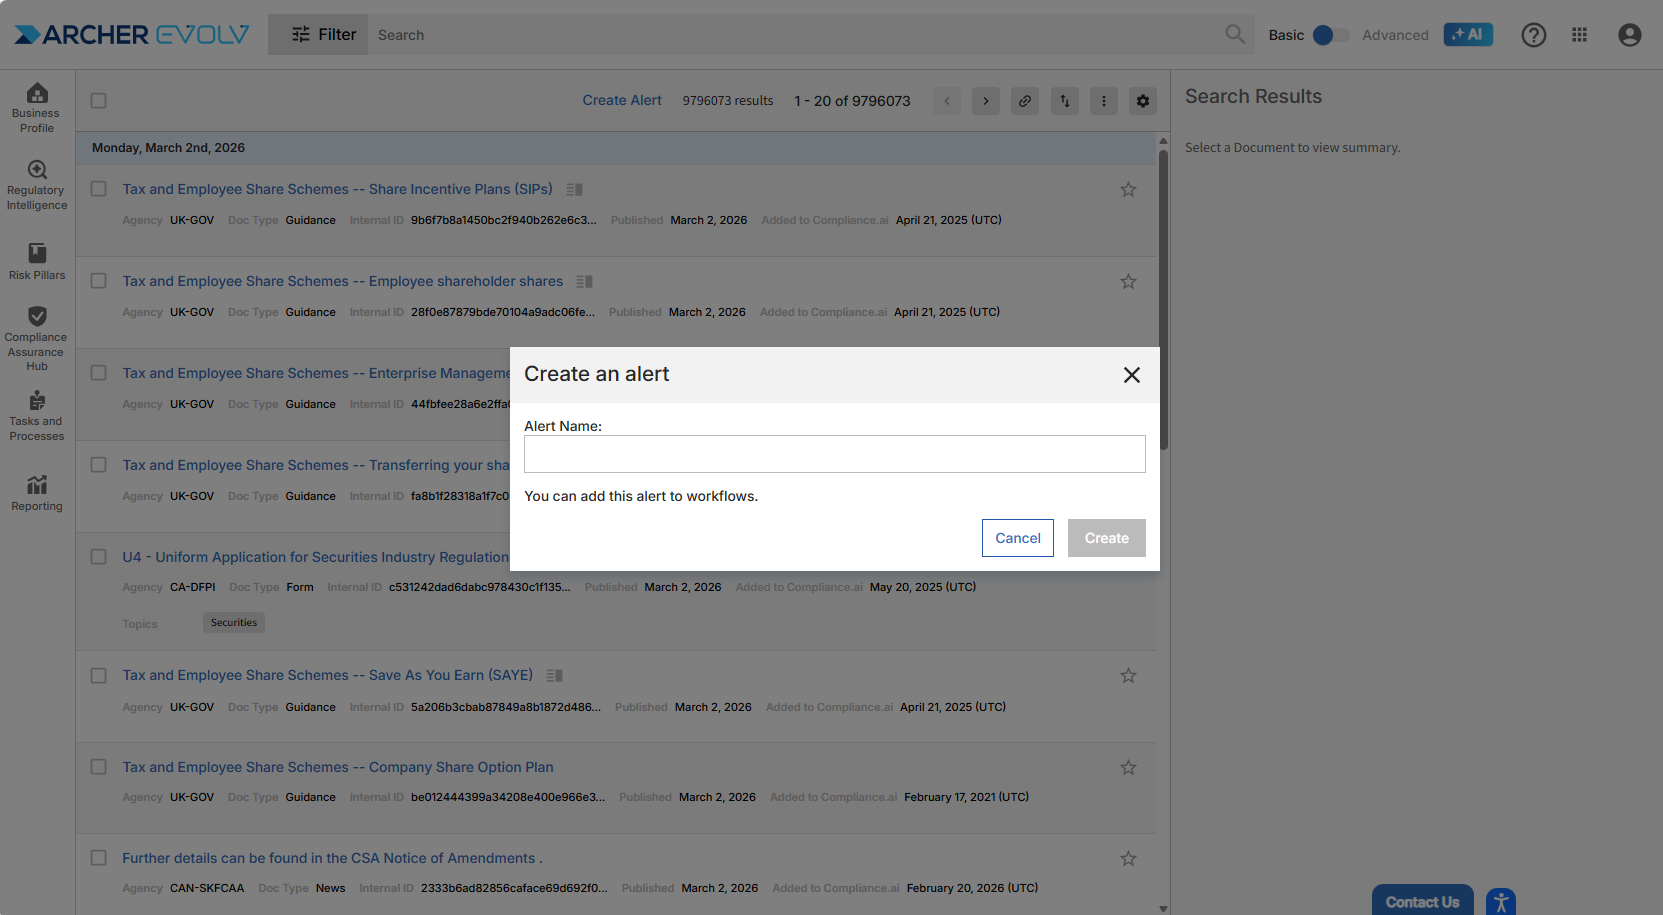
Task: Toggle Basic/Advanced search switch
Action: click(x=1328, y=35)
